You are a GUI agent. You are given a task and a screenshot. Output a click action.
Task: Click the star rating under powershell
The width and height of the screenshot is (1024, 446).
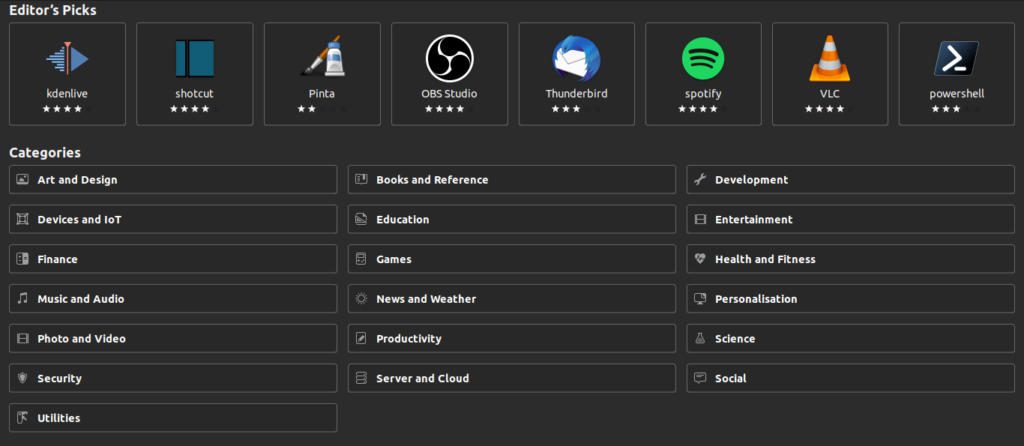tap(957, 109)
